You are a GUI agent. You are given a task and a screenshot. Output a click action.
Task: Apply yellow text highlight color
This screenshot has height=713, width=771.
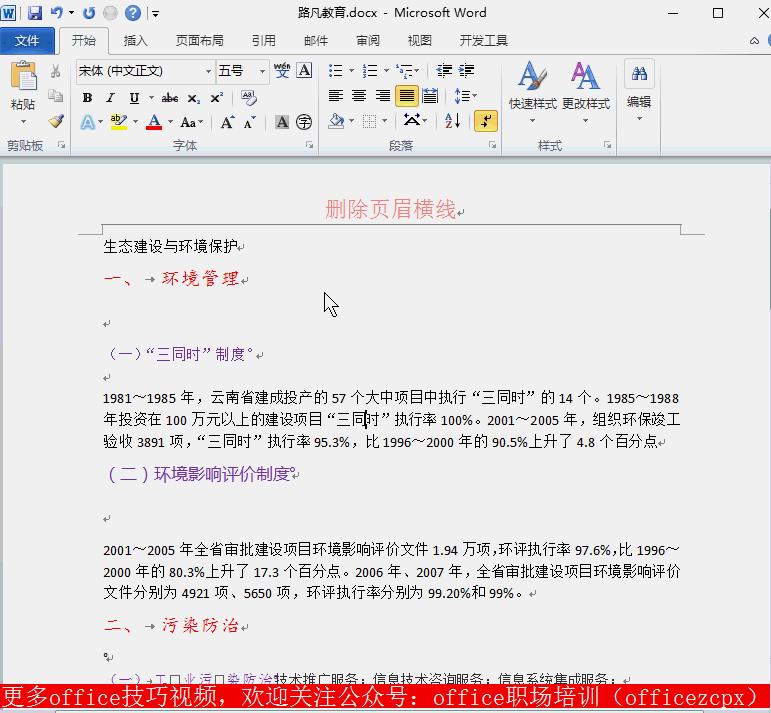point(119,122)
